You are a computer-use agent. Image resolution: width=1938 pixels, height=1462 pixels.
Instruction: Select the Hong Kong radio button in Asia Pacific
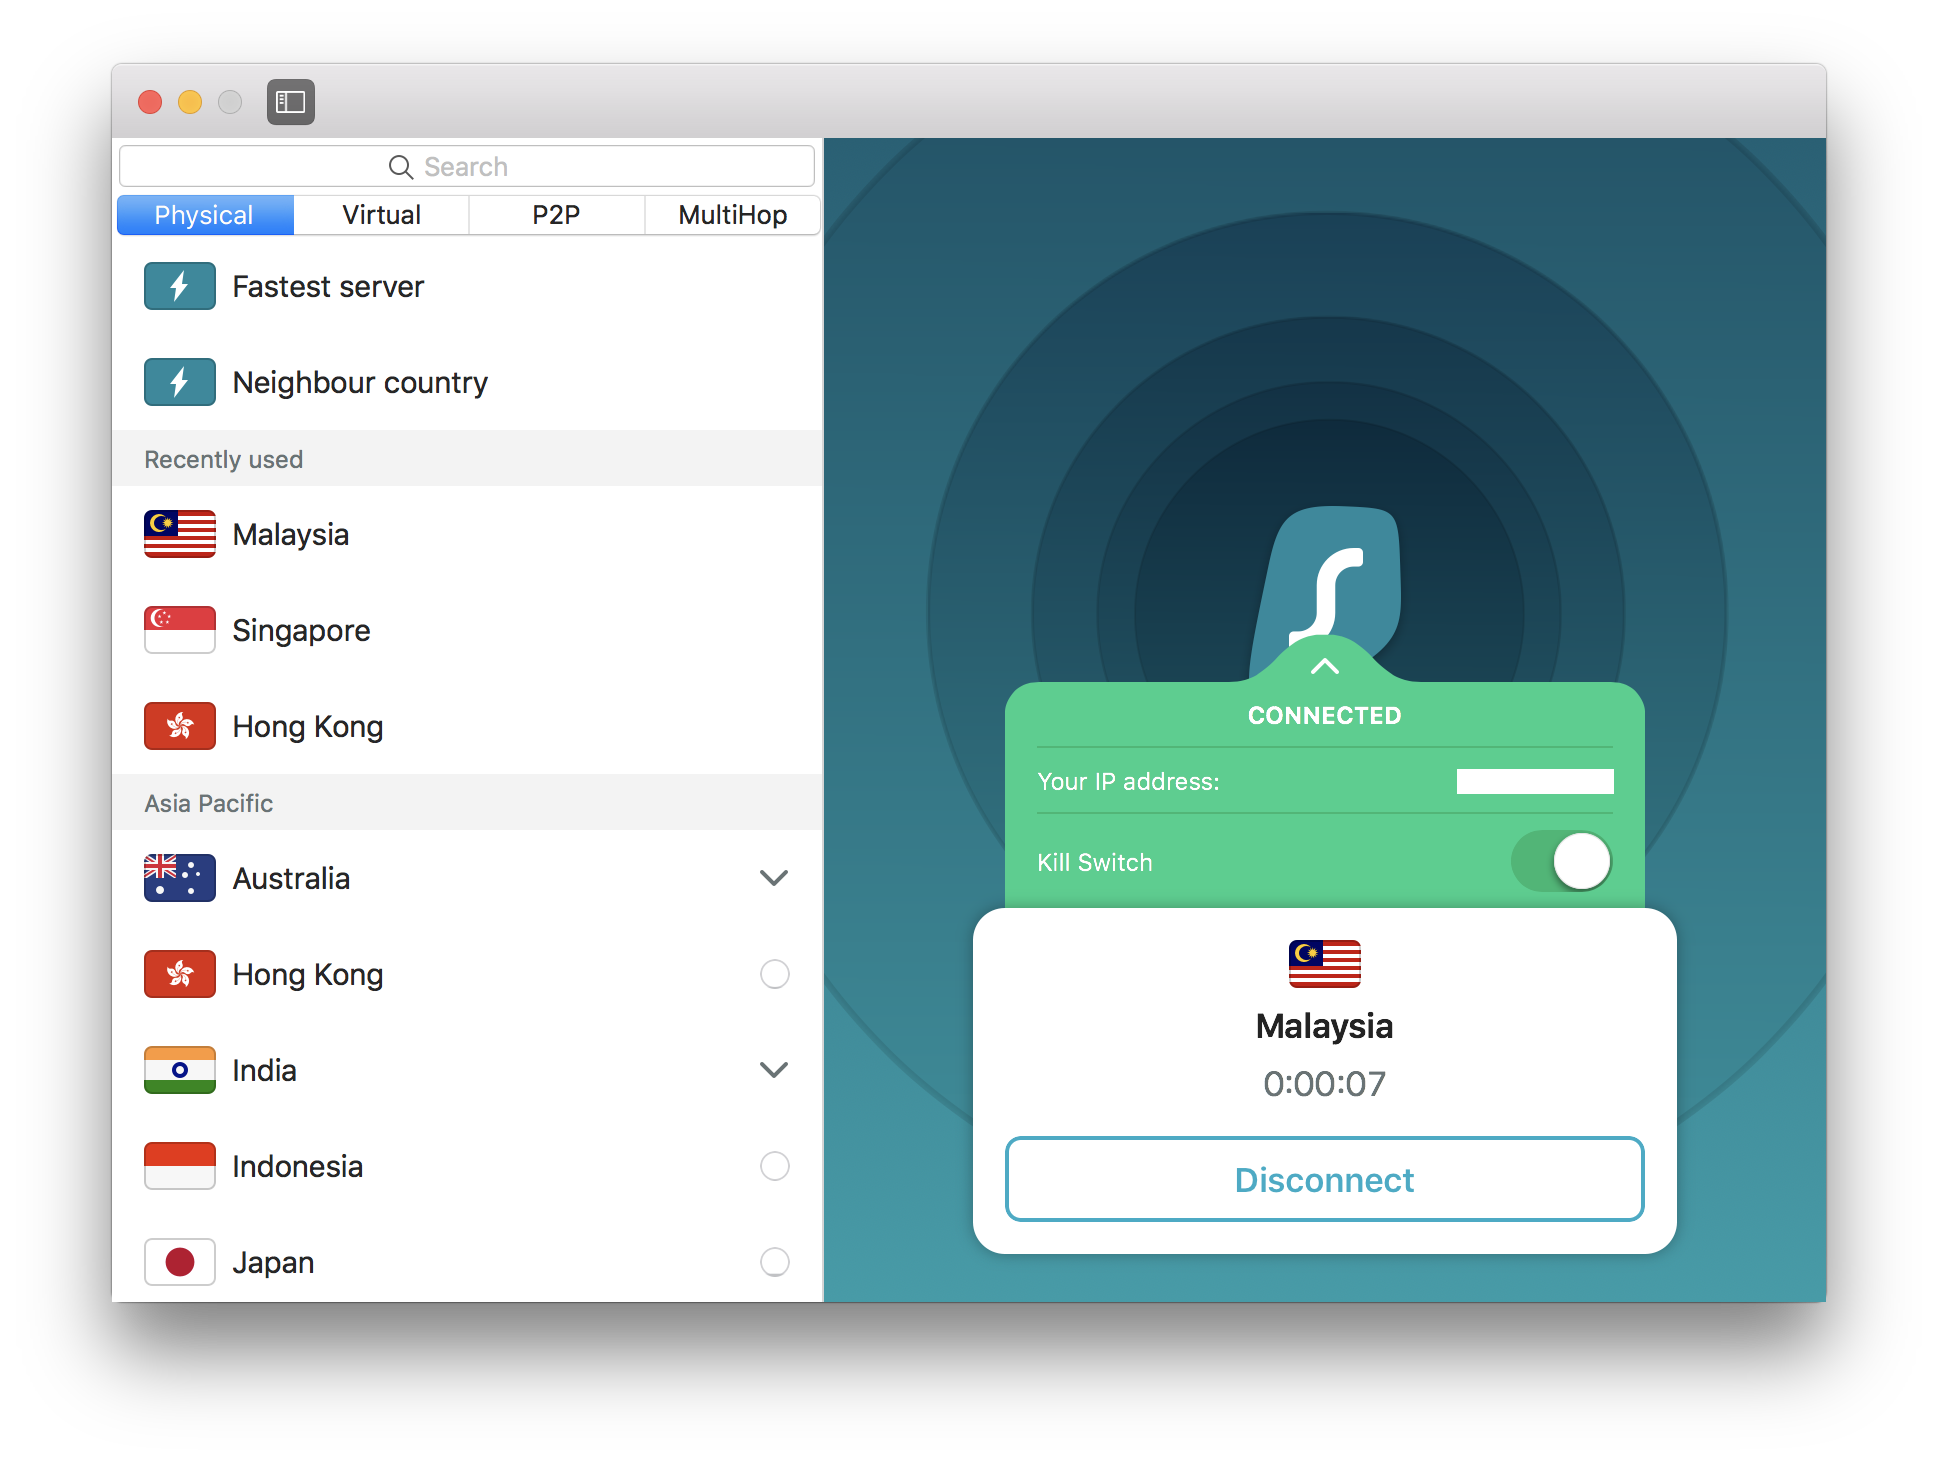click(775, 974)
